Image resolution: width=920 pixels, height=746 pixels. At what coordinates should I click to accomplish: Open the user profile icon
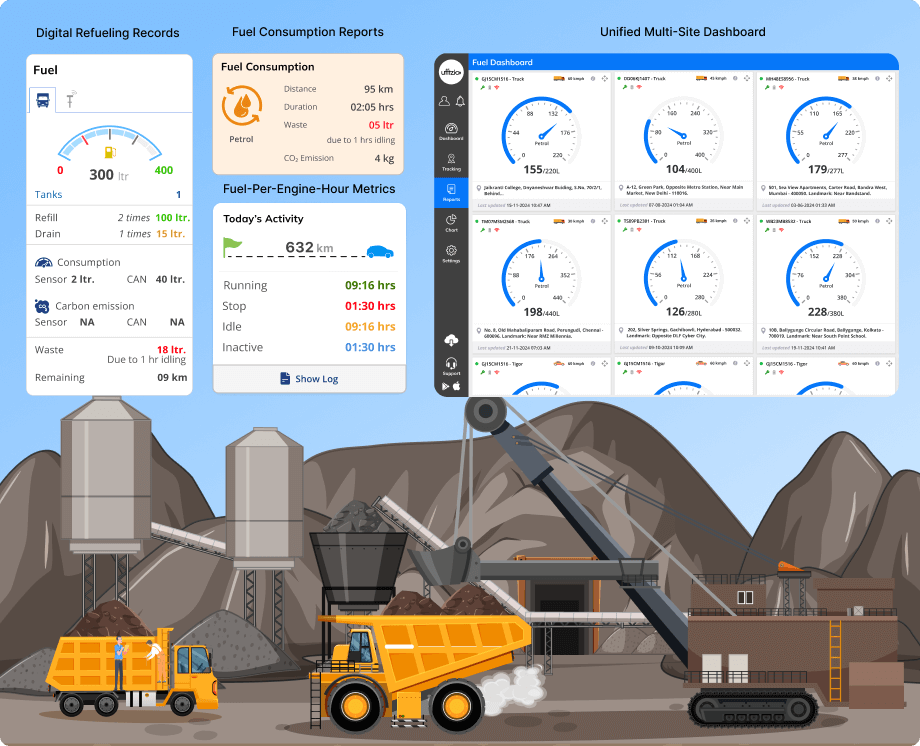[x=444, y=101]
